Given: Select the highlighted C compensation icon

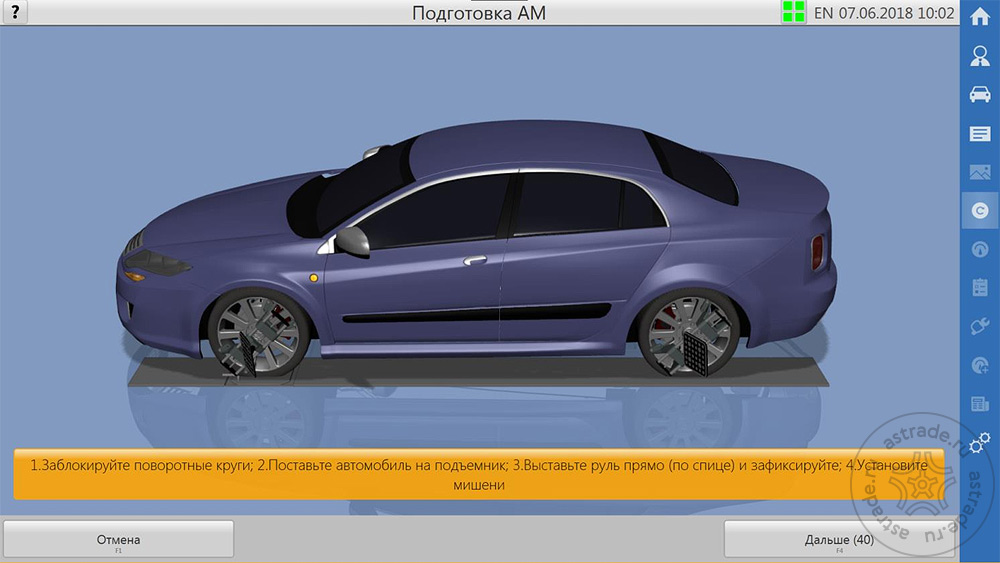Looking at the screenshot, I should click(980, 210).
